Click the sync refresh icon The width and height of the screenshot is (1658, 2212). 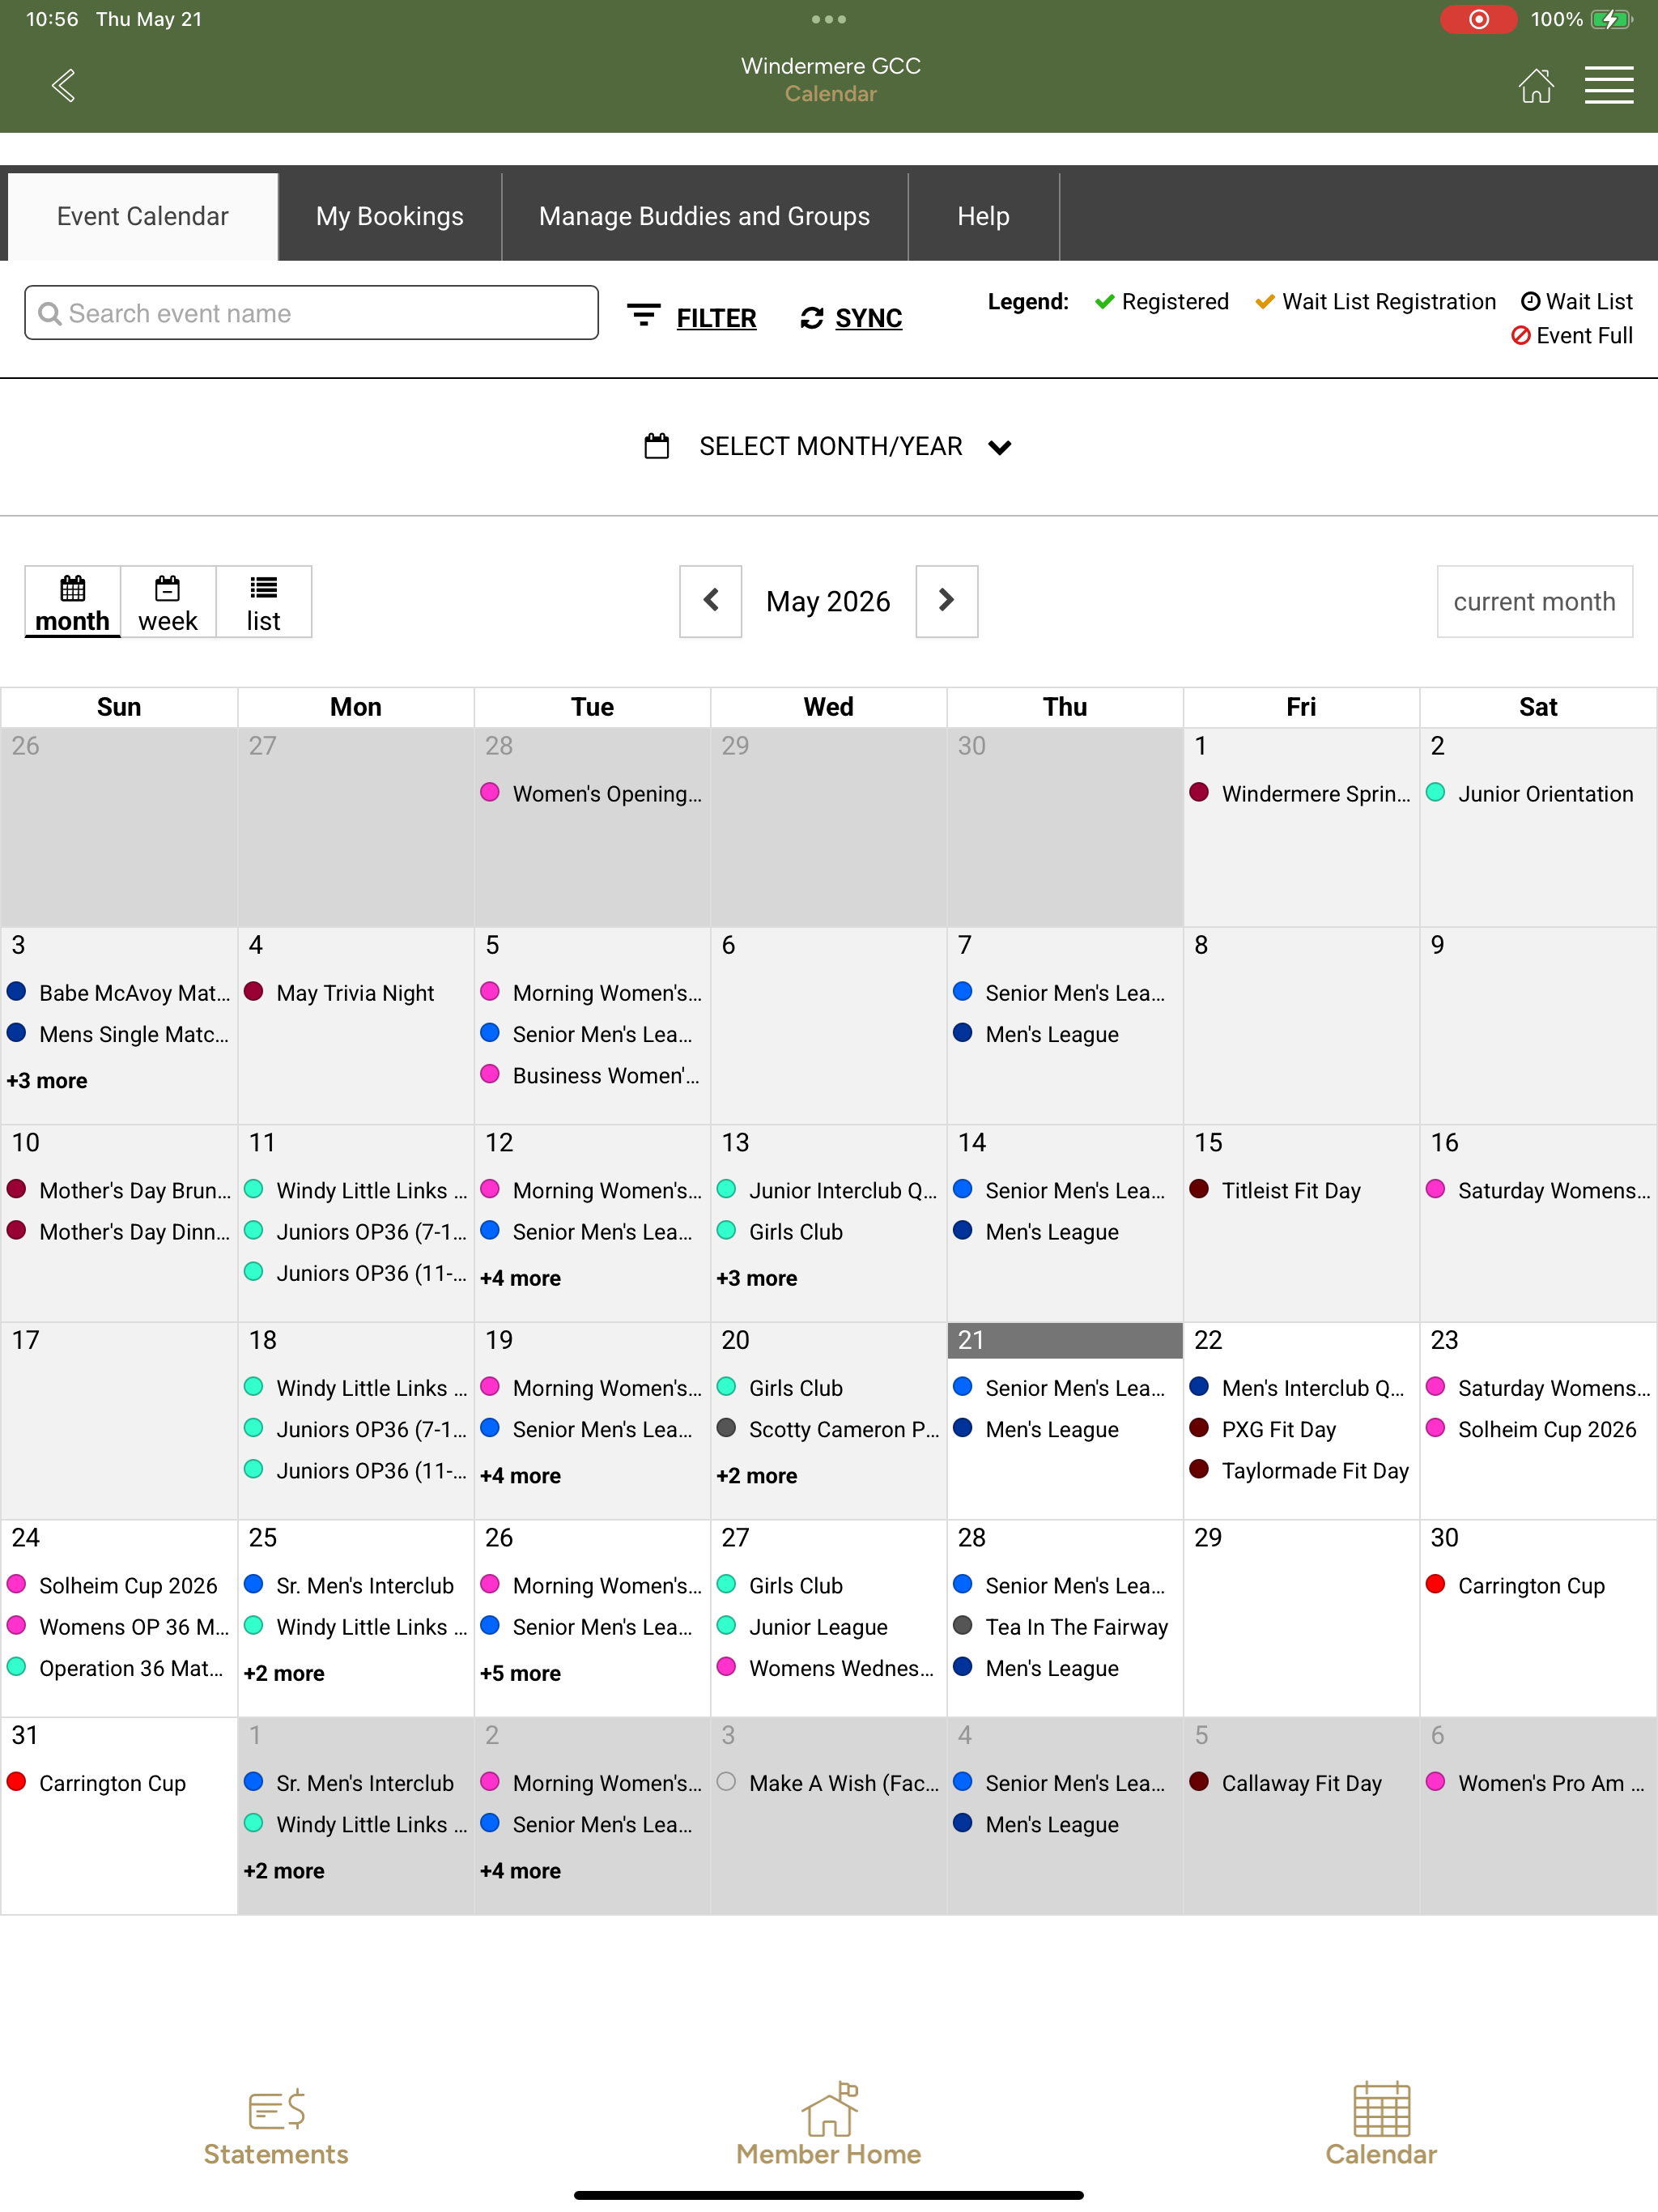pyautogui.click(x=812, y=318)
